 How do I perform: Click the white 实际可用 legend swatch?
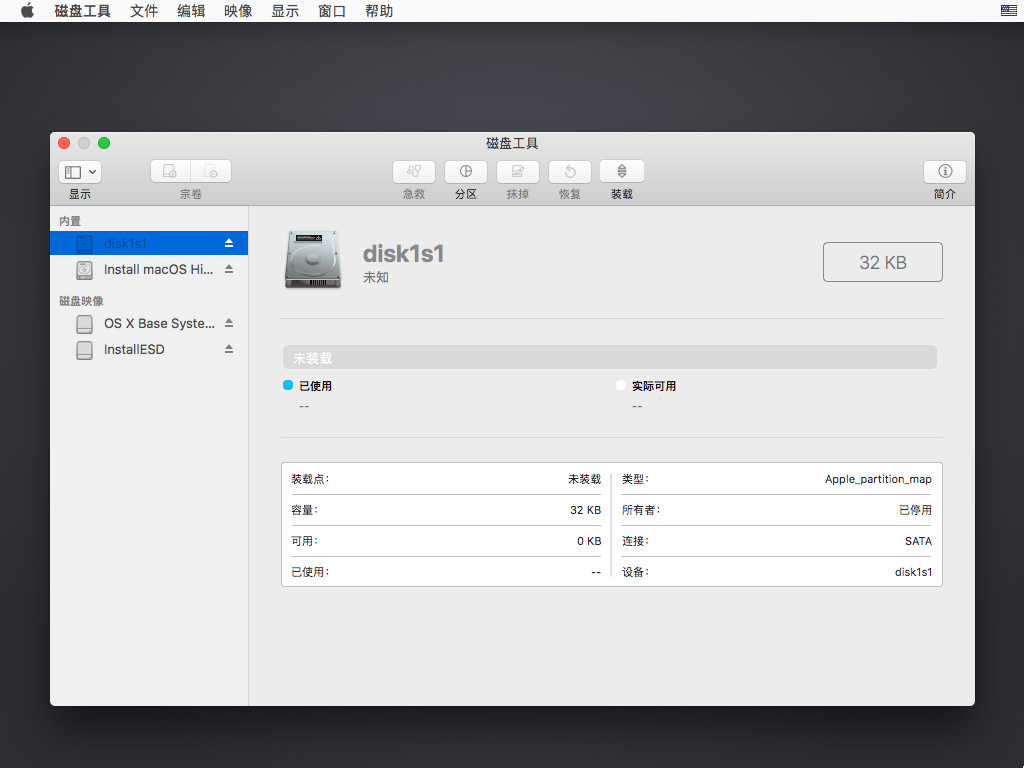click(621, 385)
